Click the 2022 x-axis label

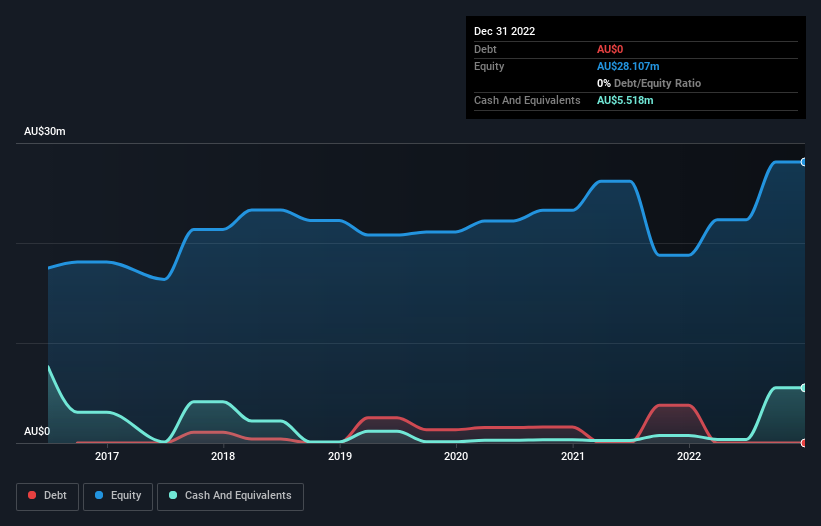[x=689, y=456]
